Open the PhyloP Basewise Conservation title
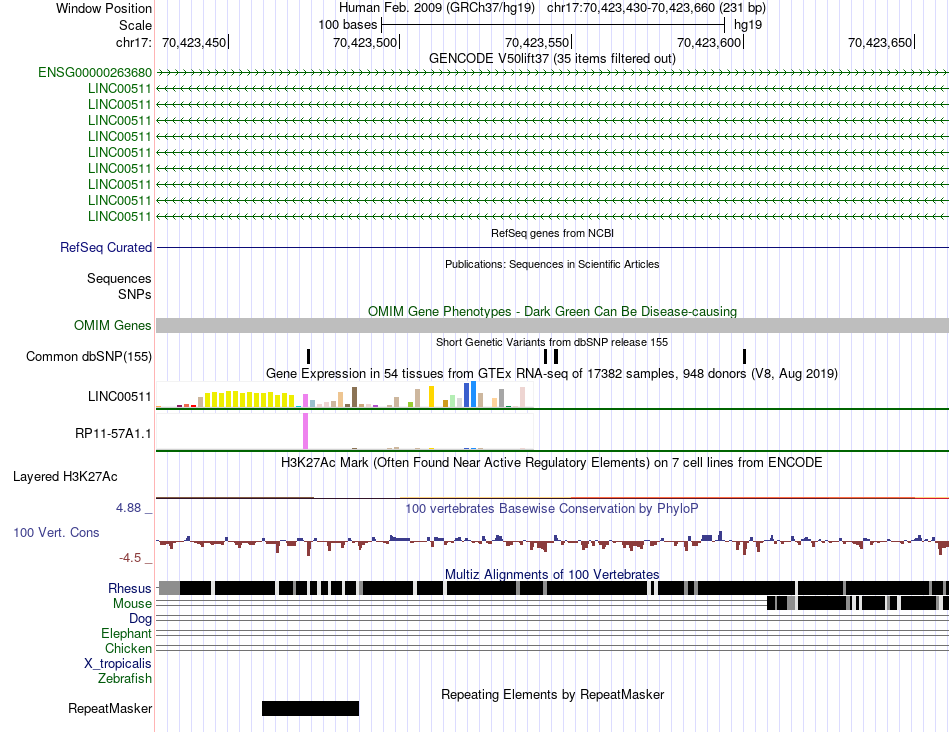The height and width of the screenshot is (732, 950). coord(552,508)
